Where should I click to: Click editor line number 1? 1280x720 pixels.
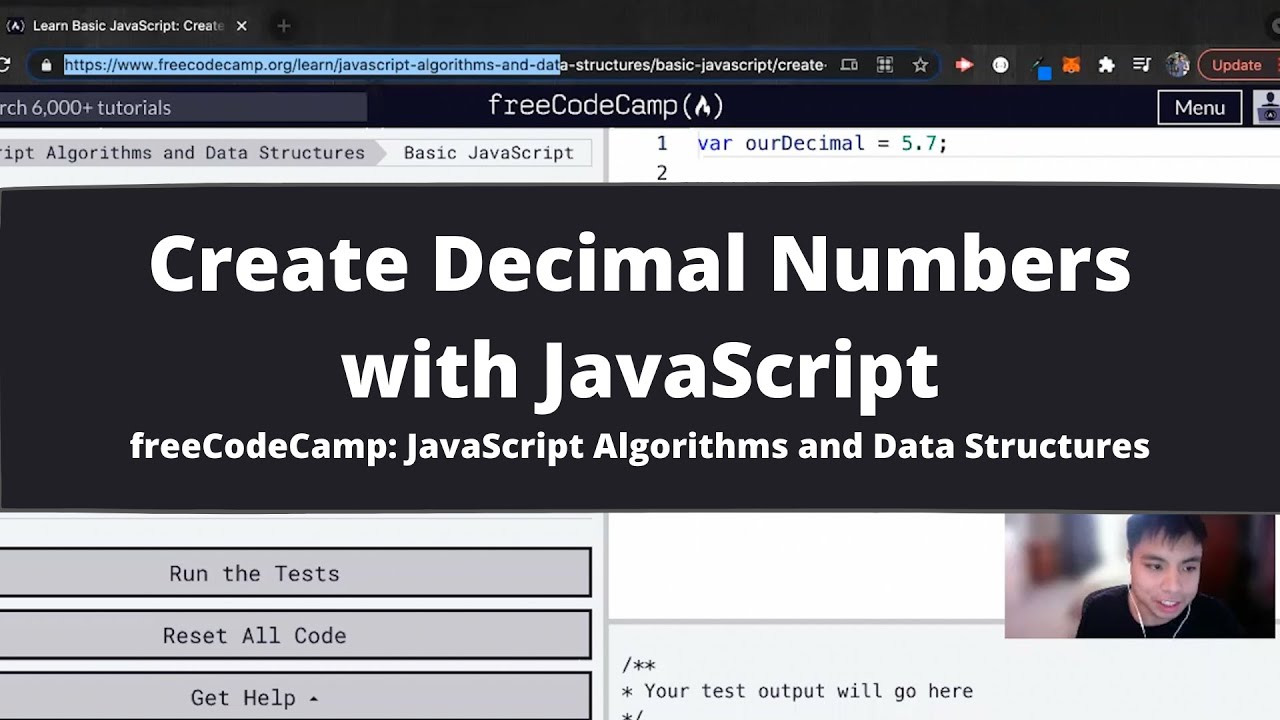tap(661, 143)
